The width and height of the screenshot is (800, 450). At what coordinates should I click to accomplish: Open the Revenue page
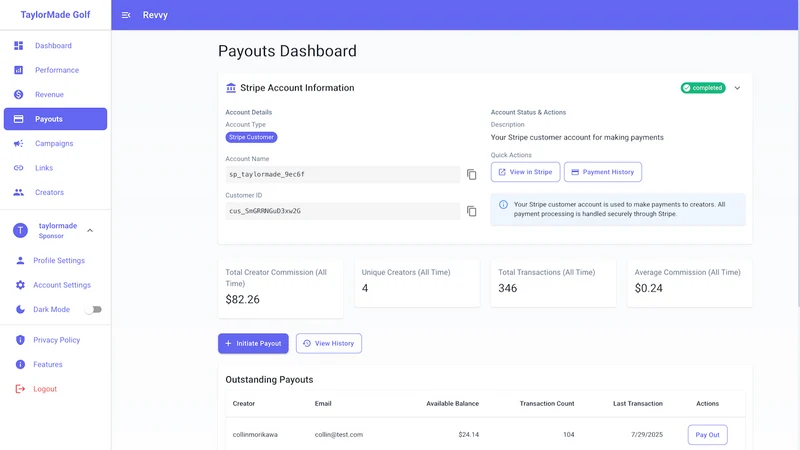point(56,94)
